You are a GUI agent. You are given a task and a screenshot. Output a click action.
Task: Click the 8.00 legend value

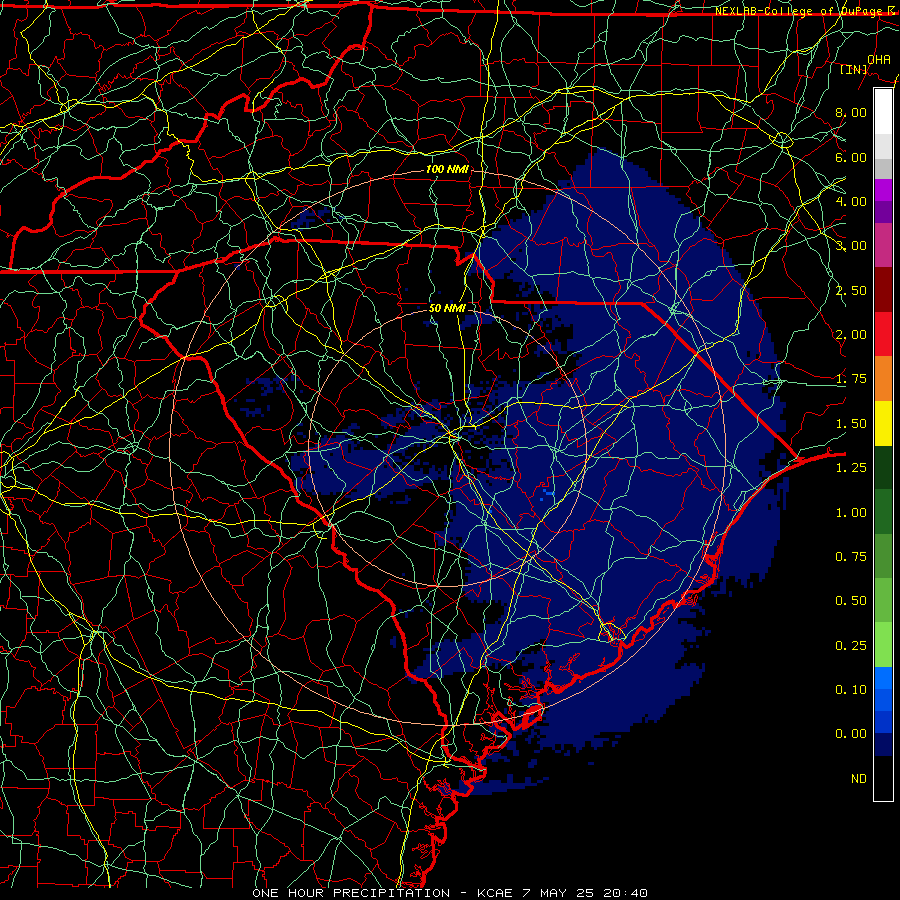coord(851,112)
